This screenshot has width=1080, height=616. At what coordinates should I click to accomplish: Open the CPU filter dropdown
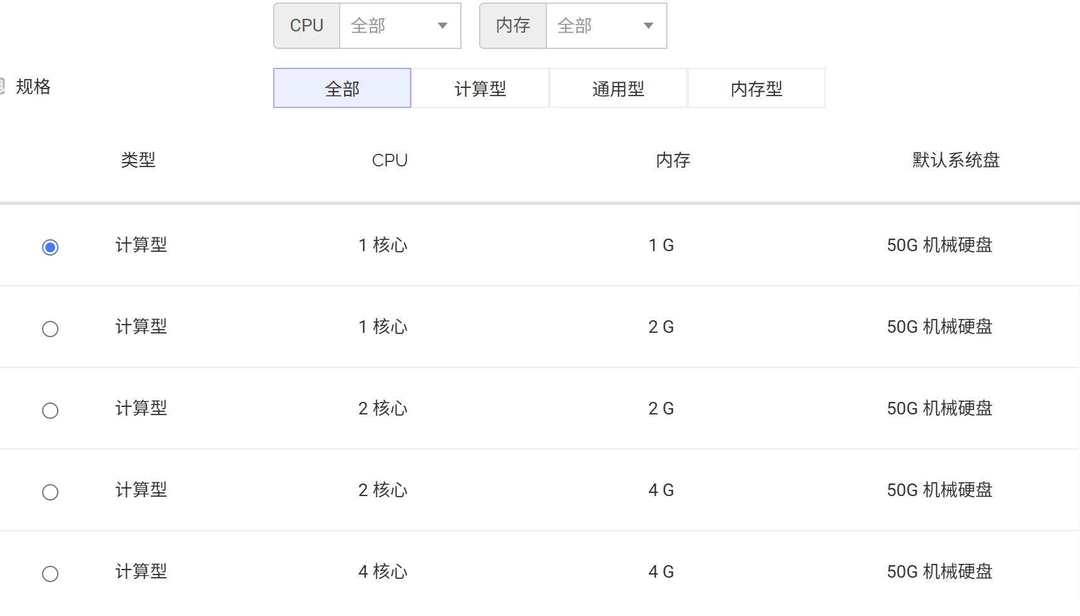point(399,26)
